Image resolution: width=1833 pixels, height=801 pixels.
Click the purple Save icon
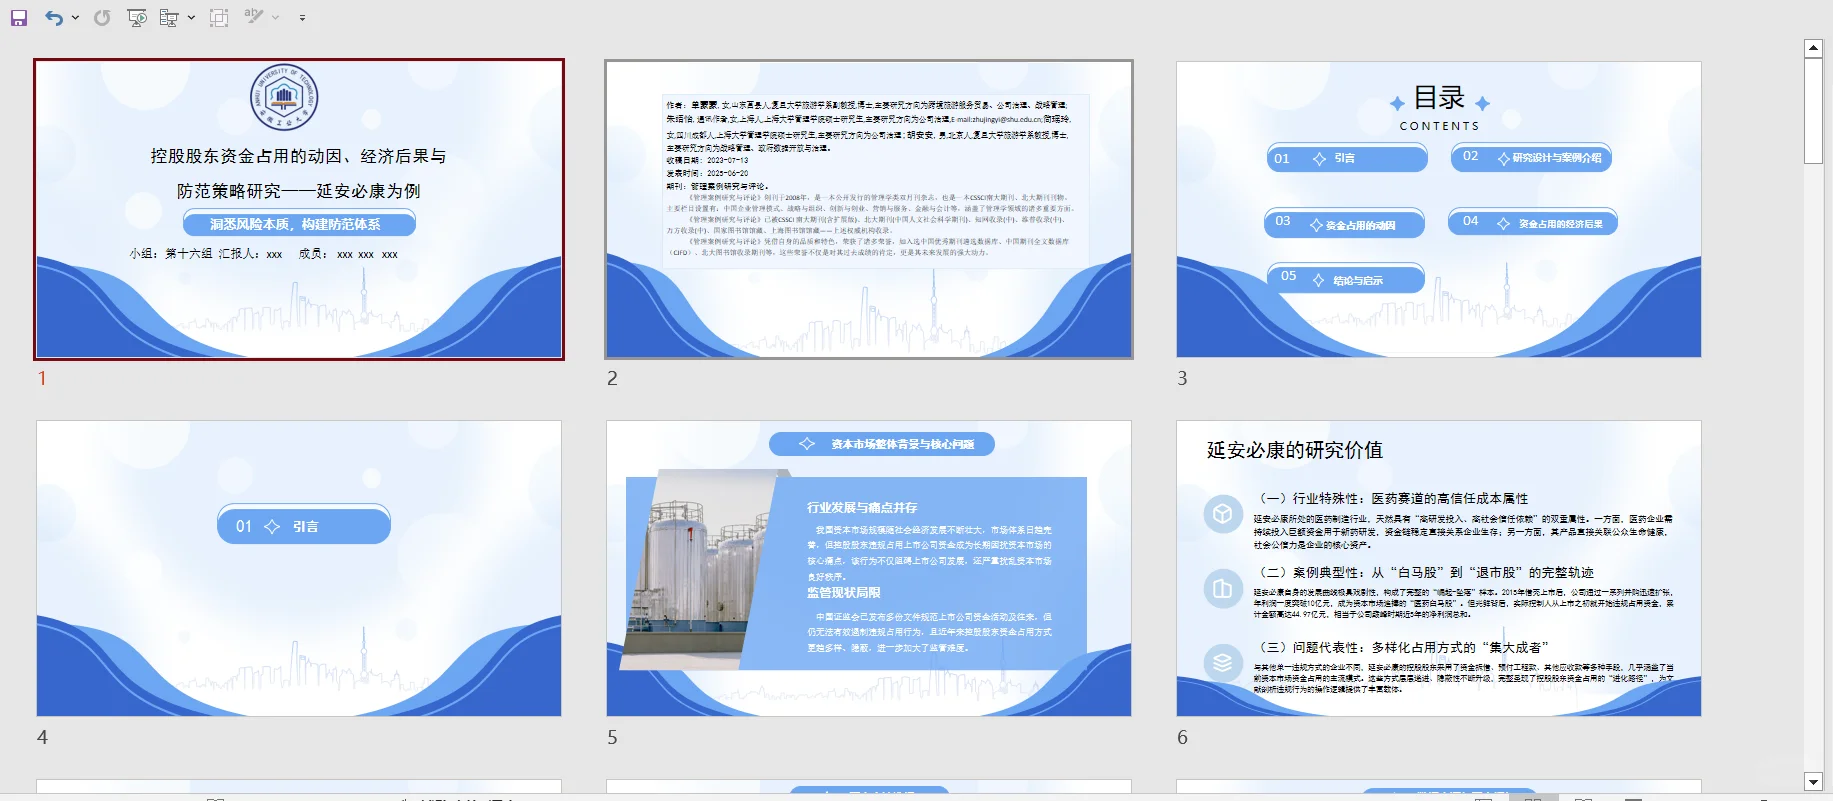coord(19,17)
